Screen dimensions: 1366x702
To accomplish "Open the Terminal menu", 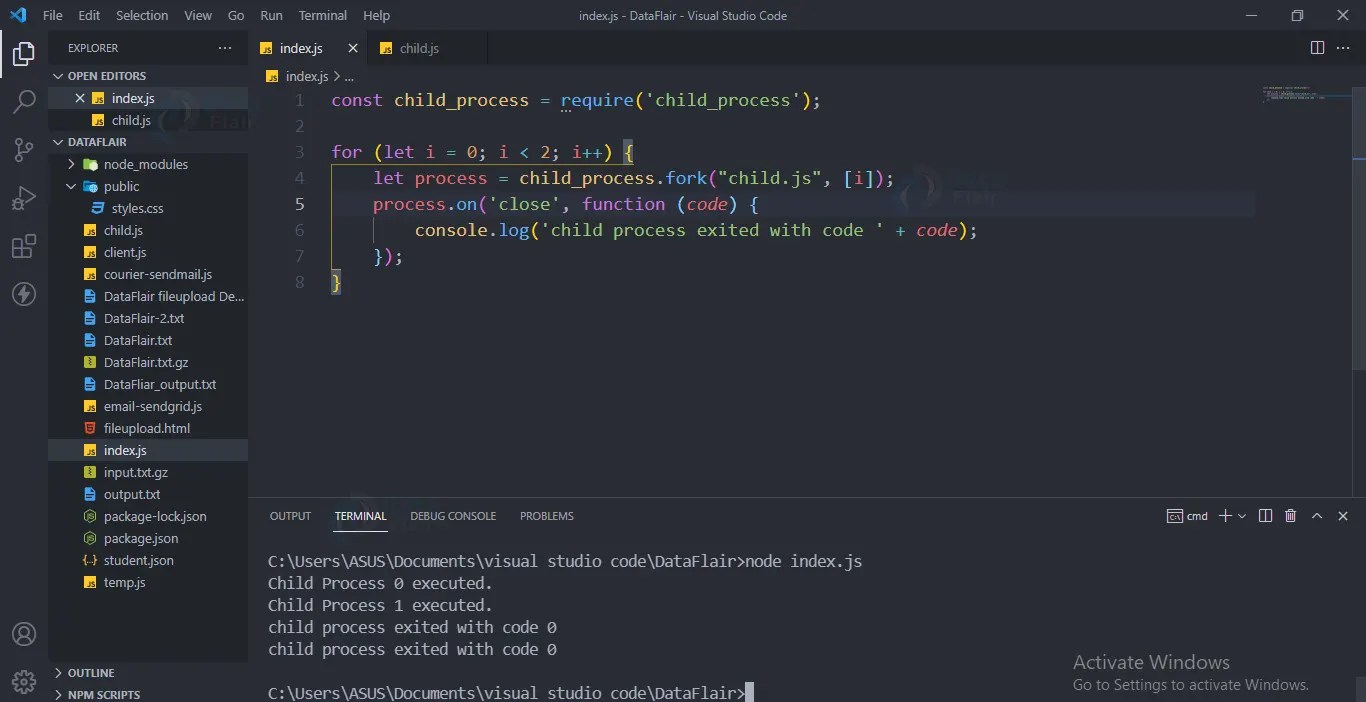I will [322, 15].
